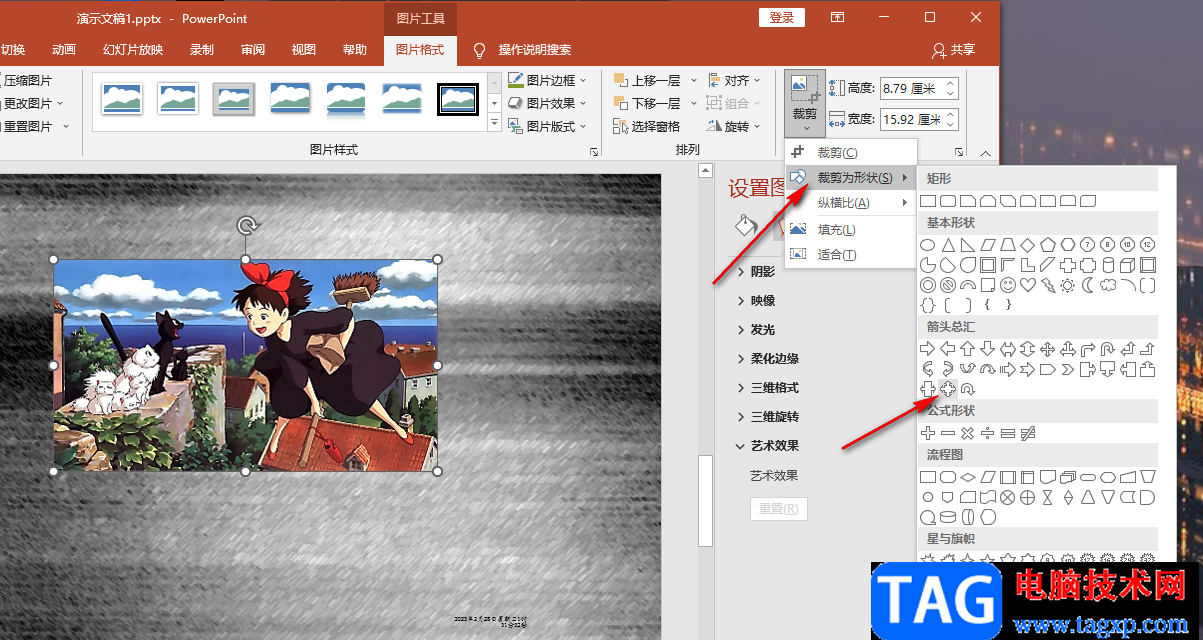Choose the crescent moon shape
1203x640 pixels.
[1088, 285]
